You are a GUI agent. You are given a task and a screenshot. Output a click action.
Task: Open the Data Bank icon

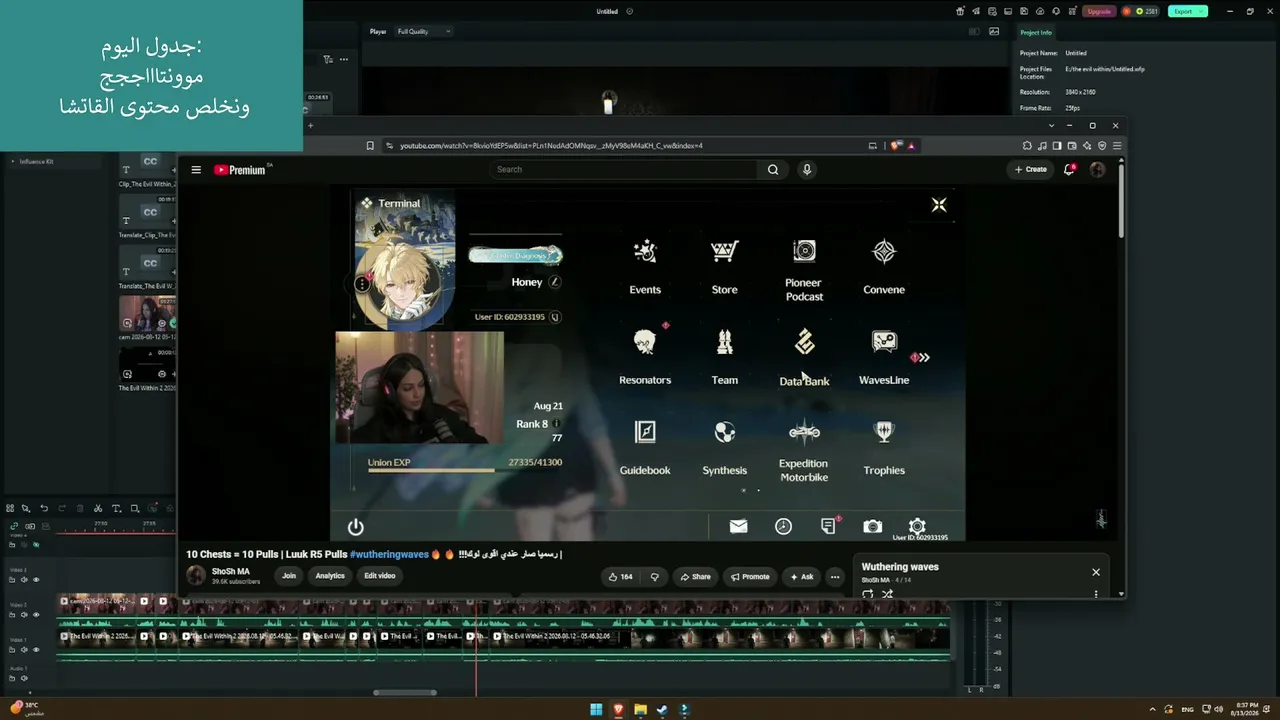[804, 342]
